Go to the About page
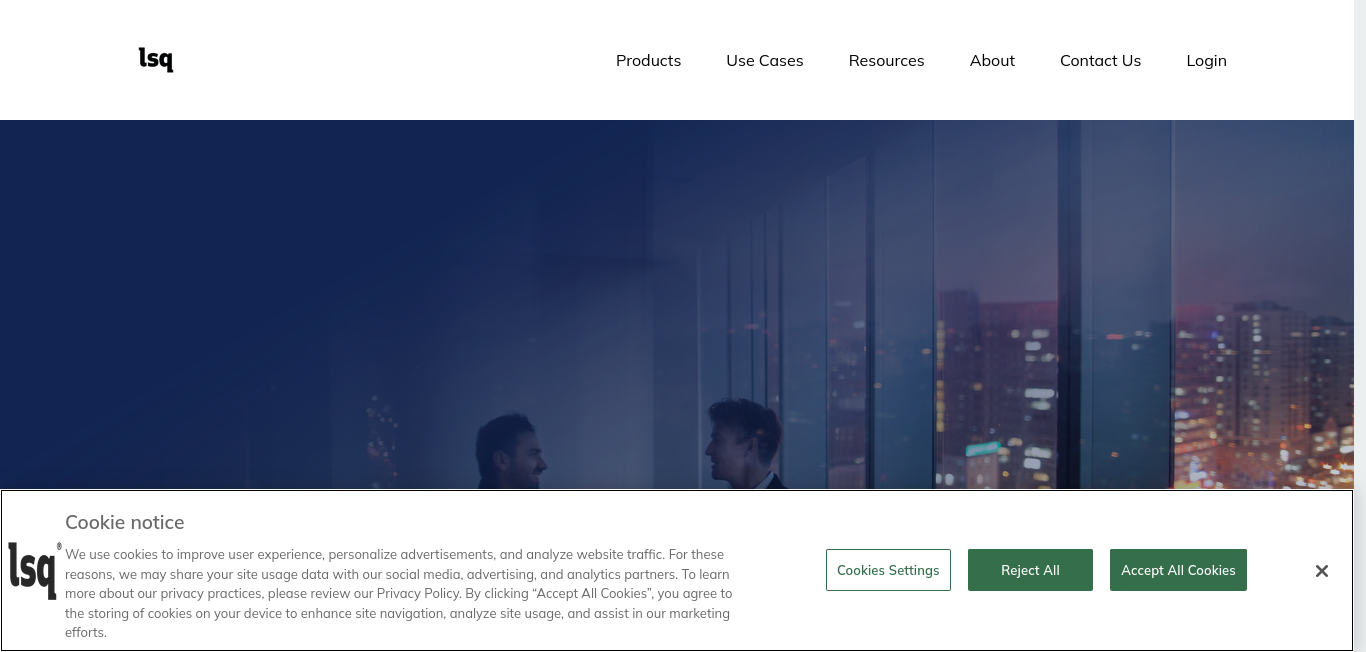Viewport: 1366px width, 652px height. click(992, 61)
